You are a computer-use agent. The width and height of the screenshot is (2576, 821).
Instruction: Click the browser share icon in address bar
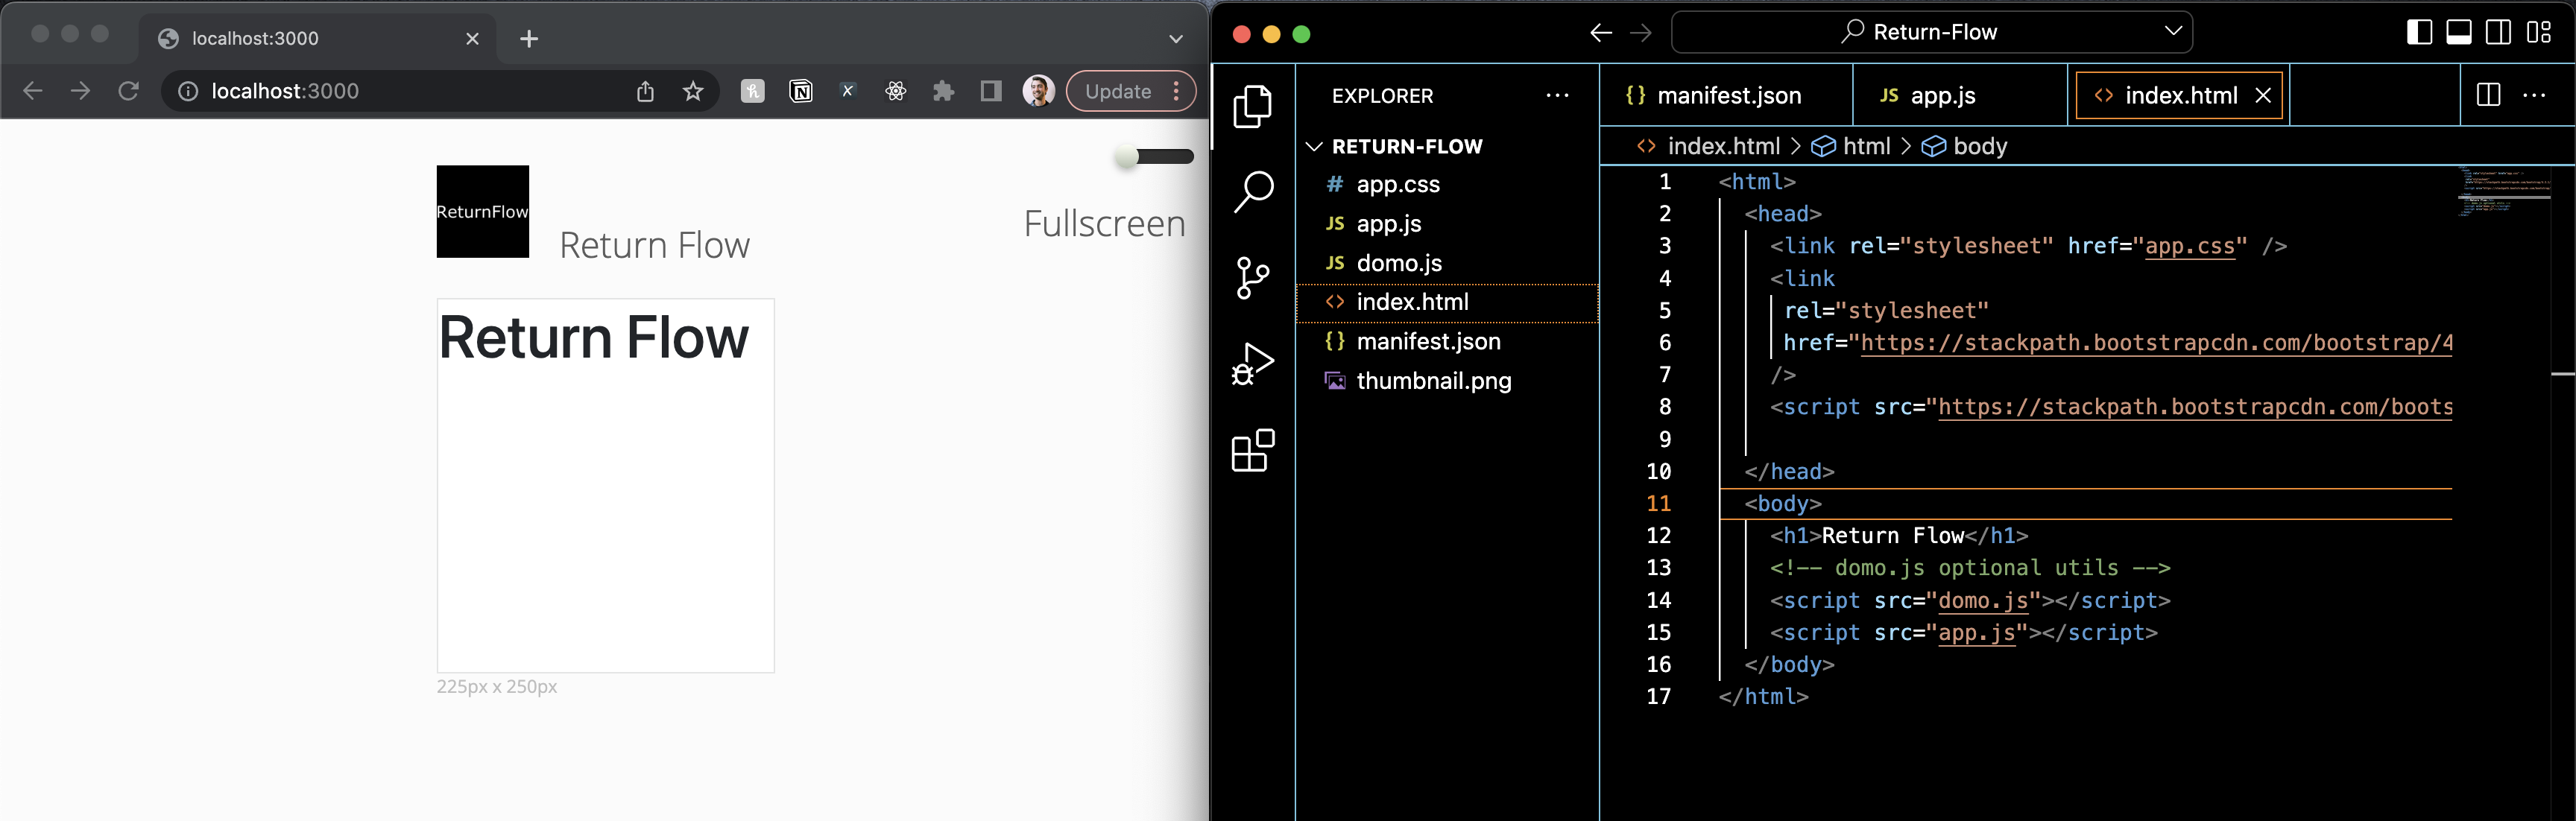coord(645,92)
